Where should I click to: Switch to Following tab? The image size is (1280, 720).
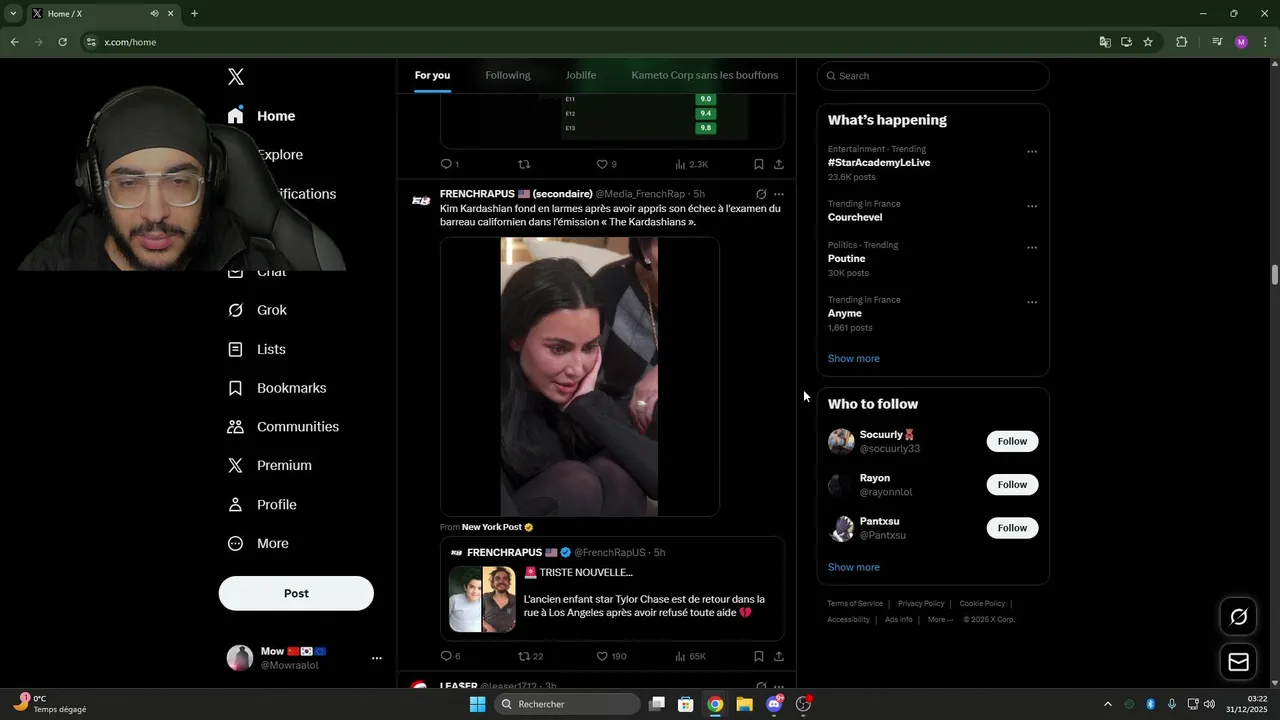[x=508, y=75]
